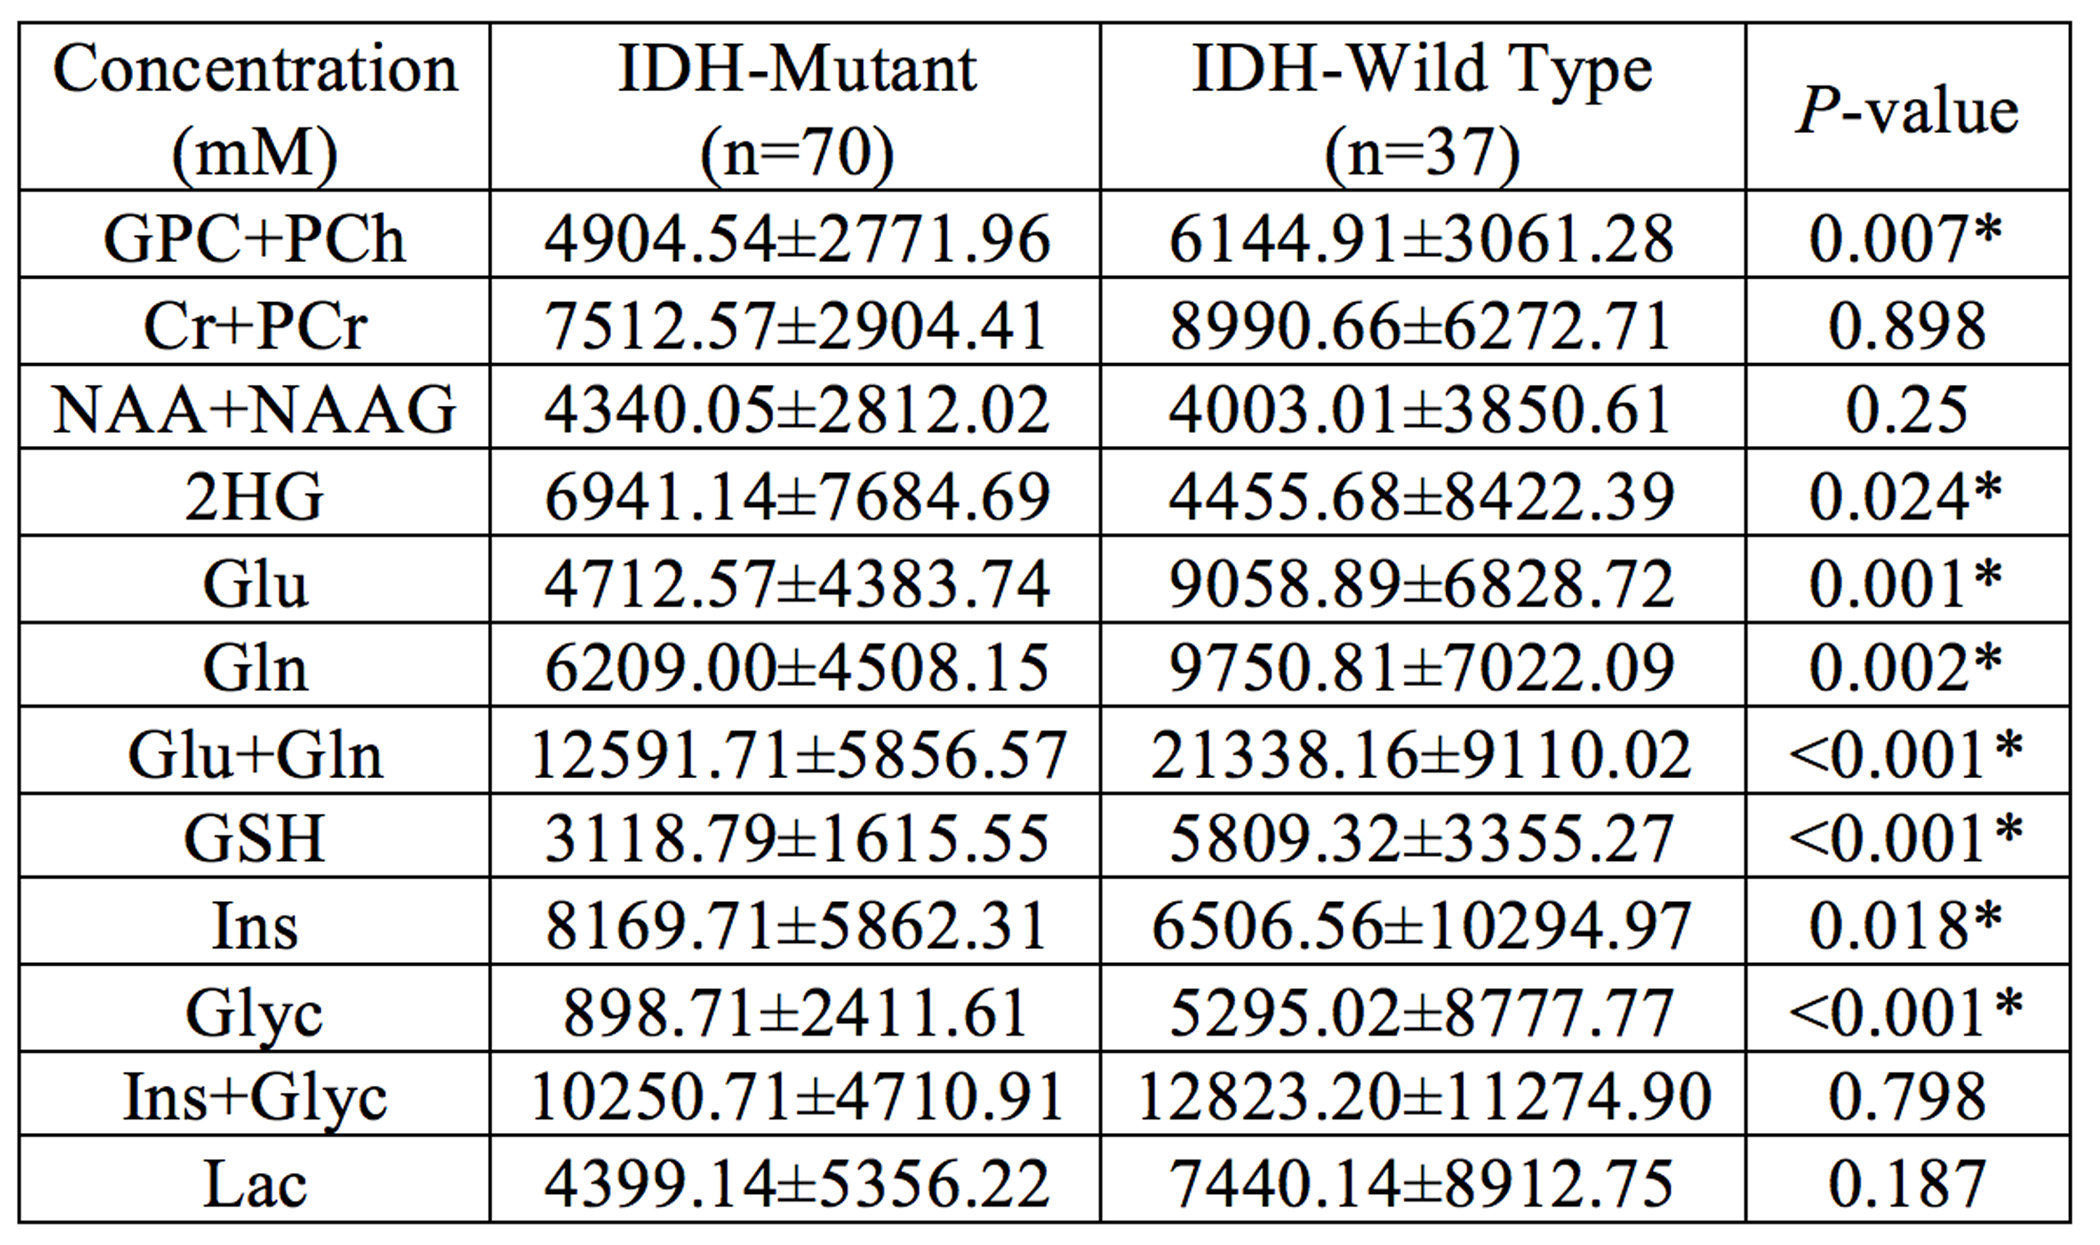The width and height of the screenshot is (2100, 1245).
Task: Select the 0.007* P-value cell
Action: coord(1907,238)
